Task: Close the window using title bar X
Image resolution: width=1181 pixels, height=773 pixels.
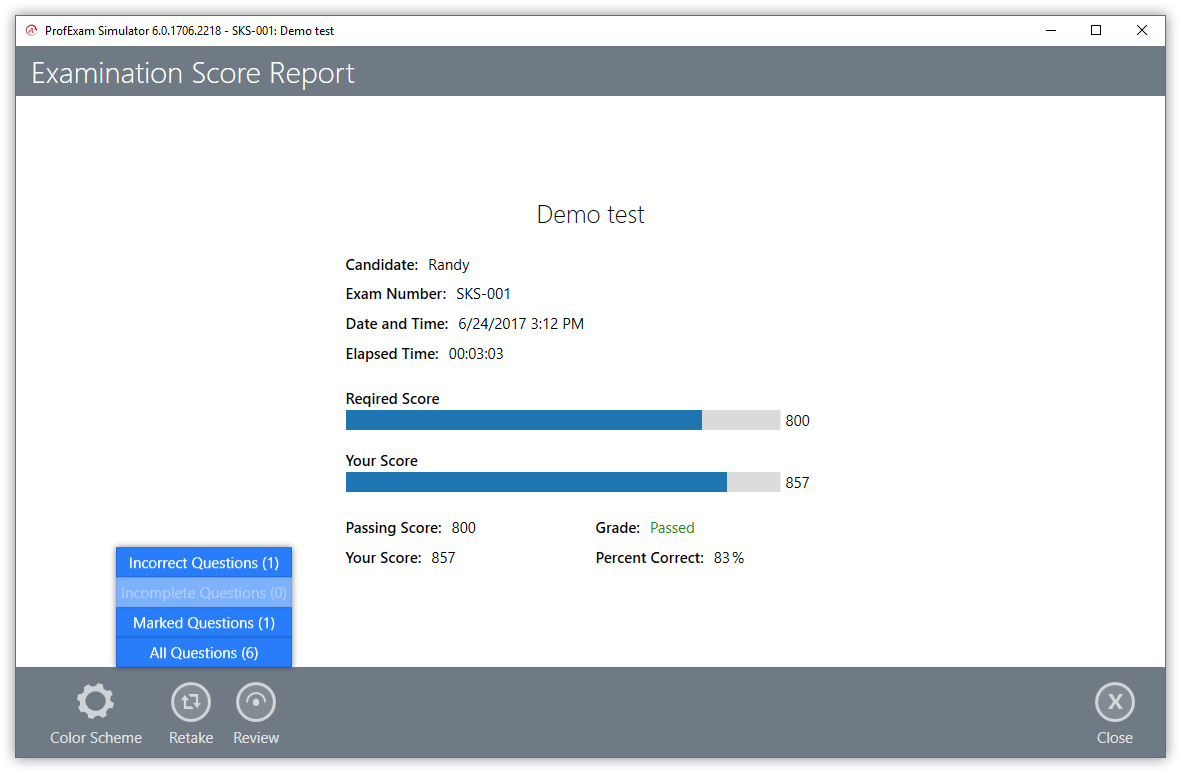Action: [x=1142, y=31]
